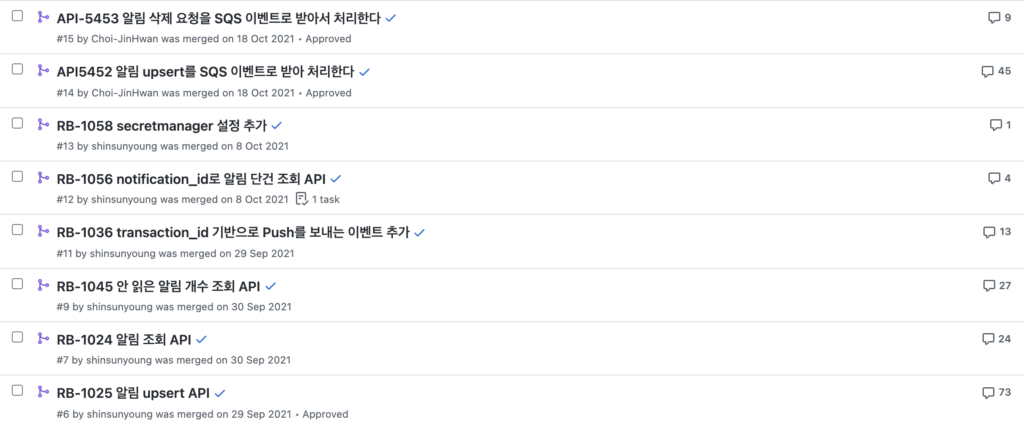Click the checkmark status beside RB-1036 title
This screenshot has width=1024, height=427.
coord(420,232)
